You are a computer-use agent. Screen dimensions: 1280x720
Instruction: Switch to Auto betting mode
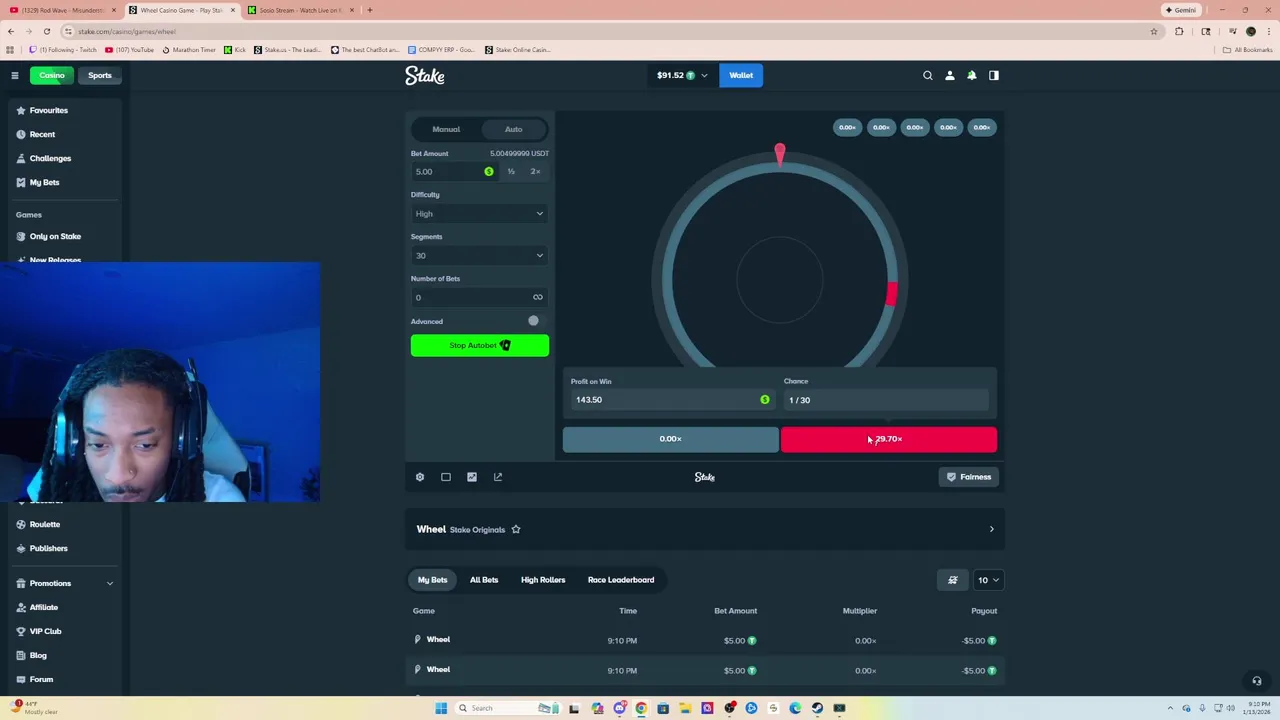pyautogui.click(x=513, y=129)
